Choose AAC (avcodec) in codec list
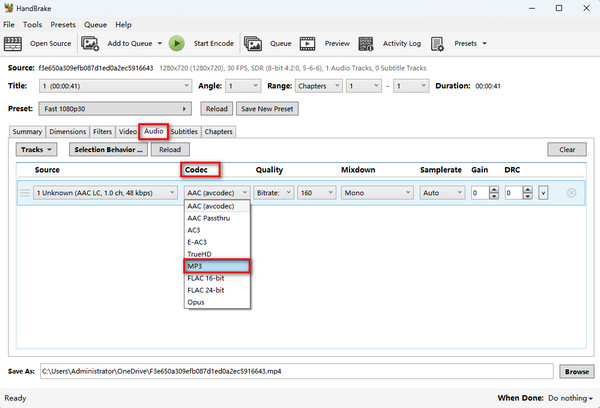Image resolution: width=600 pixels, height=408 pixels. point(217,206)
